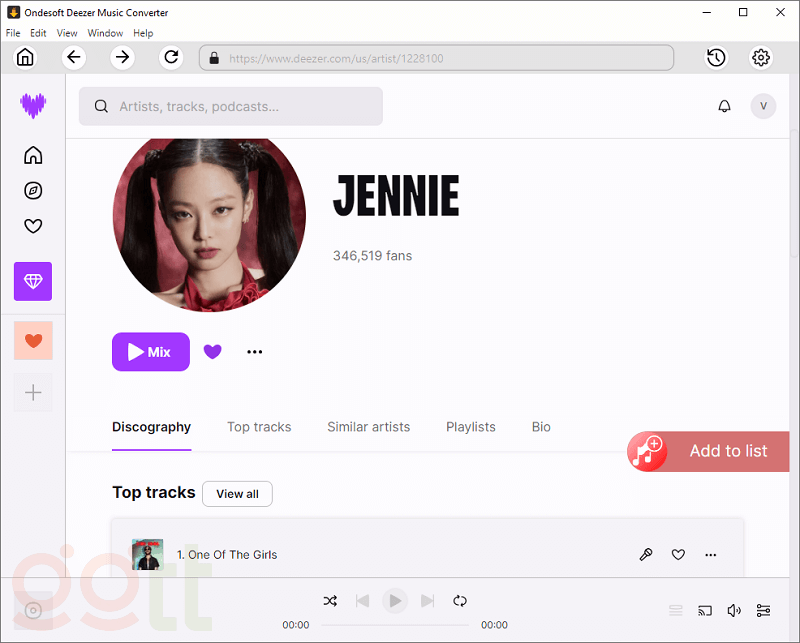Open the notifications bell
This screenshot has height=643, width=800.
point(725,106)
